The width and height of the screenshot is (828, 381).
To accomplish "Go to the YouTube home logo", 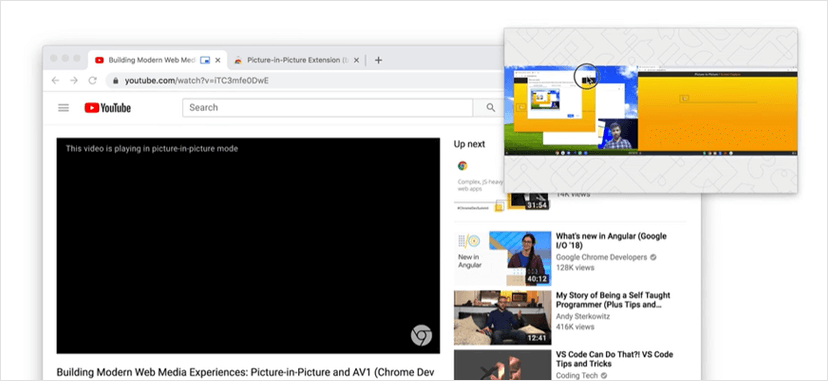I will click(108, 108).
